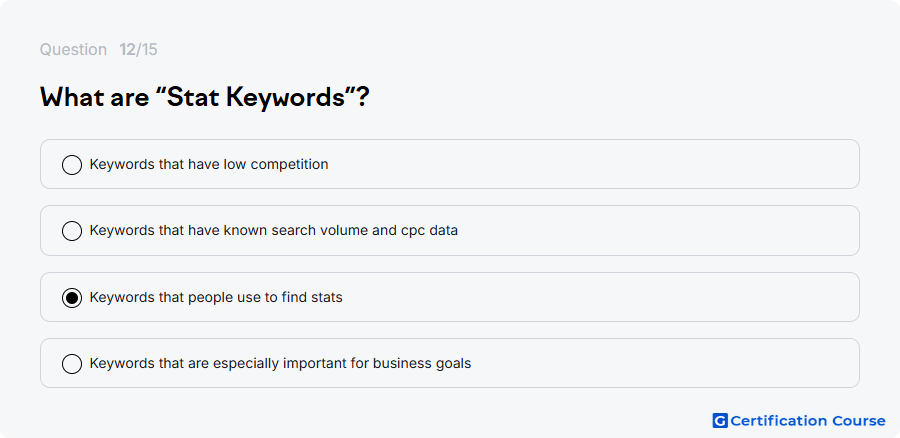Click the G logo icon beside Certification Course
This screenshot has width=900, height=438.
720,421
